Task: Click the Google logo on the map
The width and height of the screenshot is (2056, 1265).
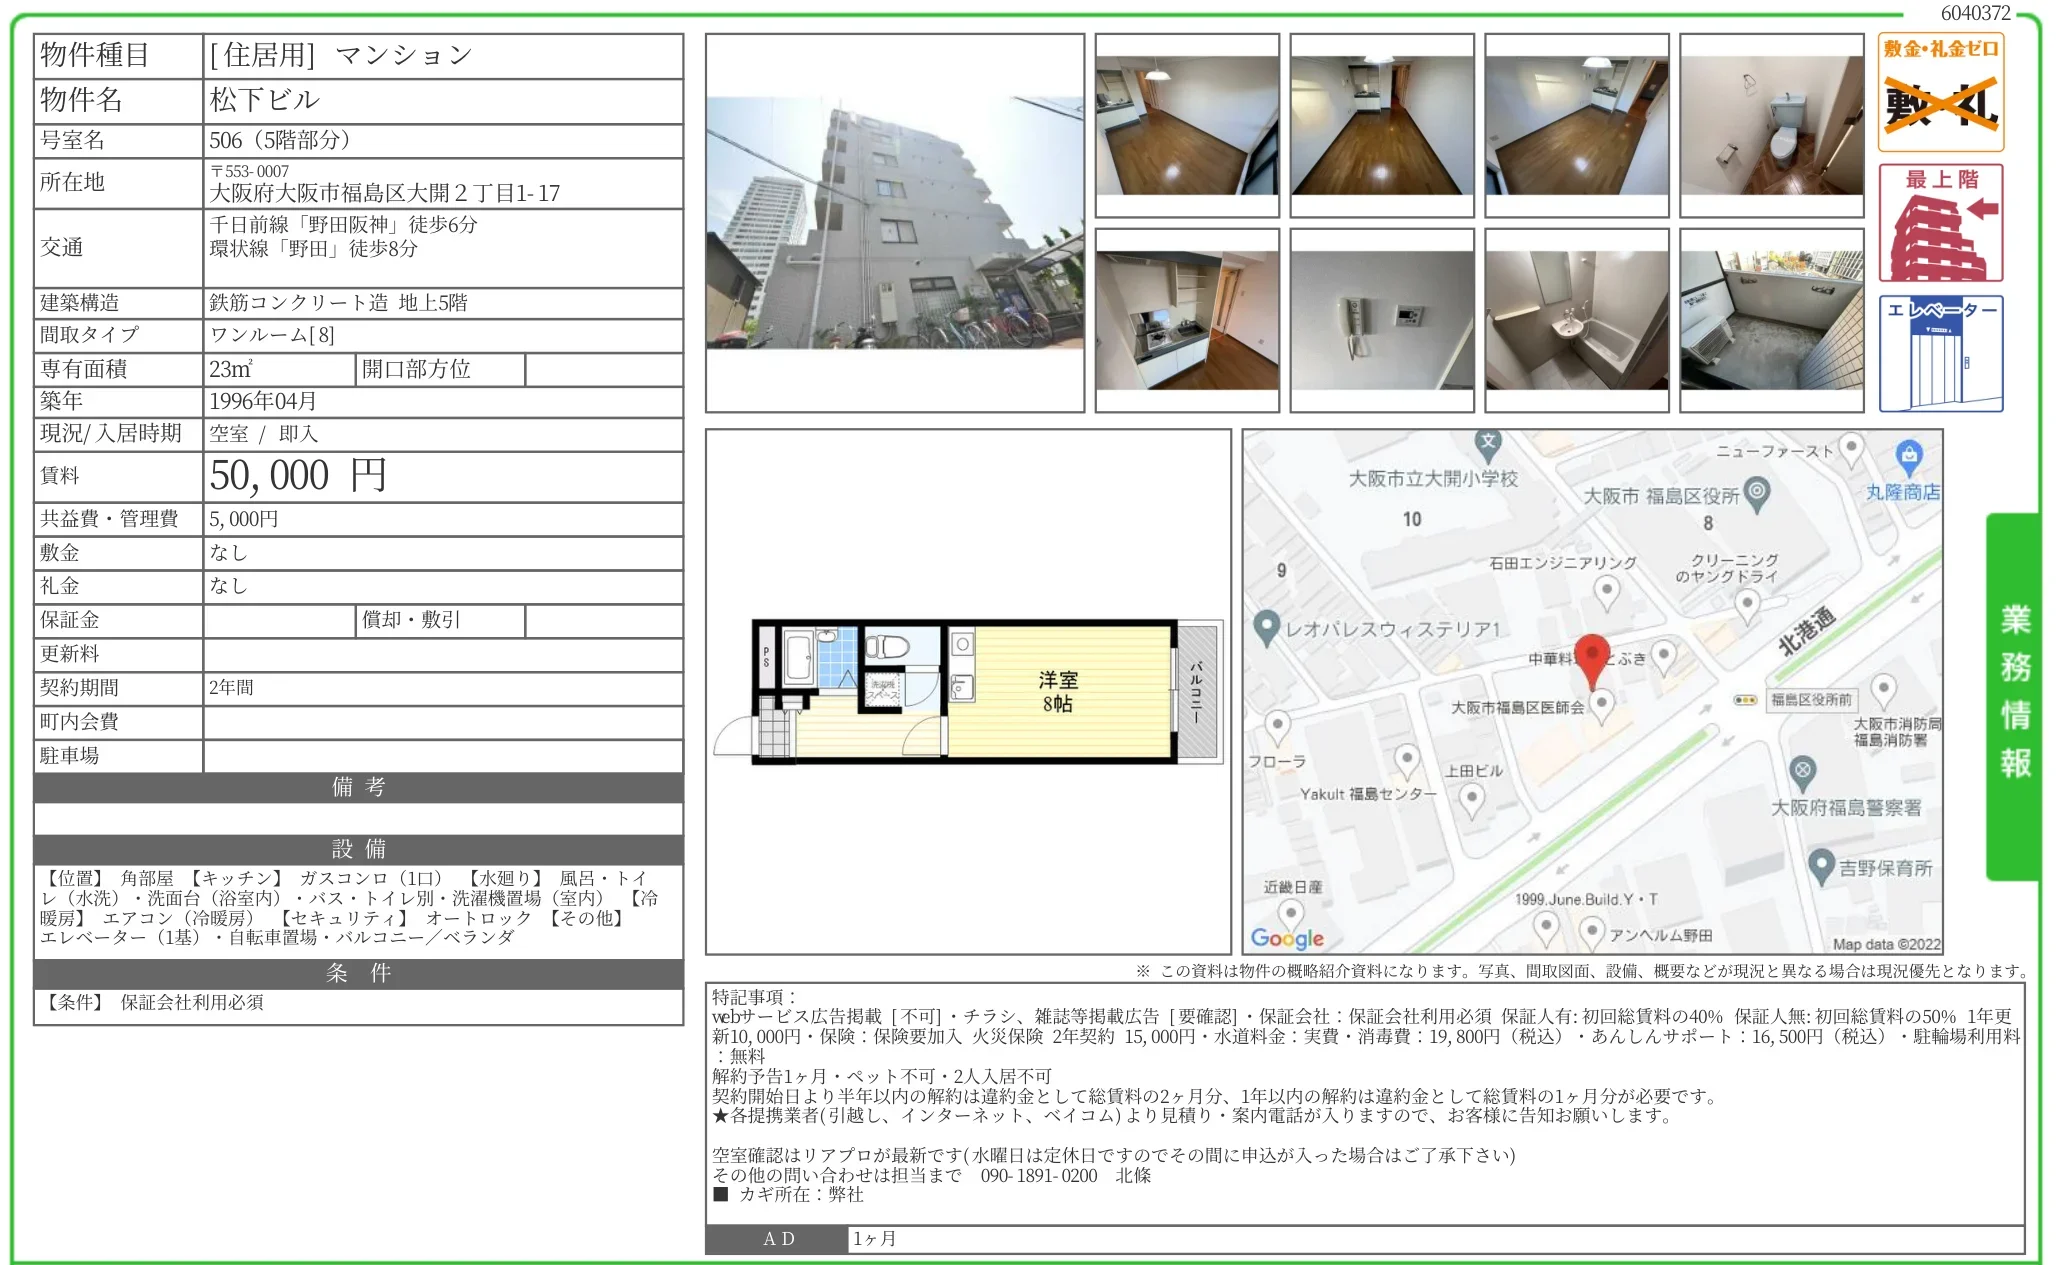Action: tap(1287, 938)
